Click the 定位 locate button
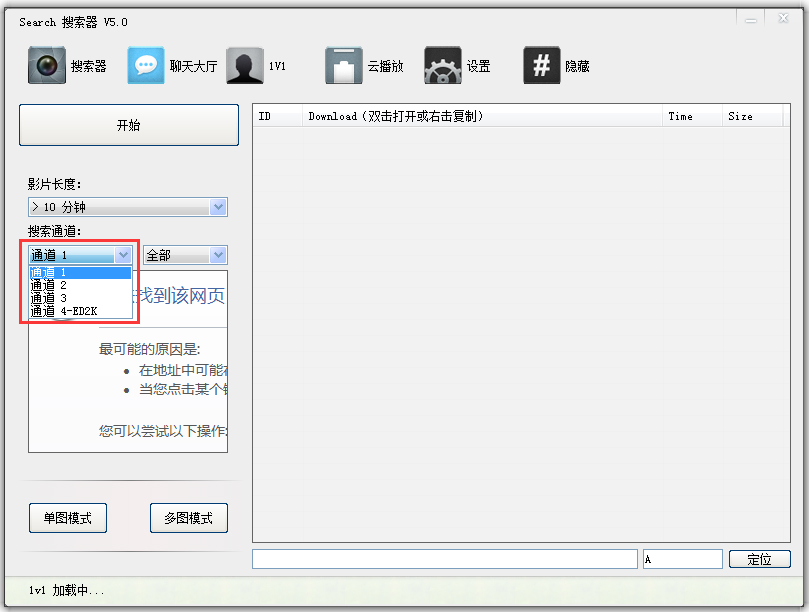The height and width of the screenshot is (612, 809). (759, 559)
